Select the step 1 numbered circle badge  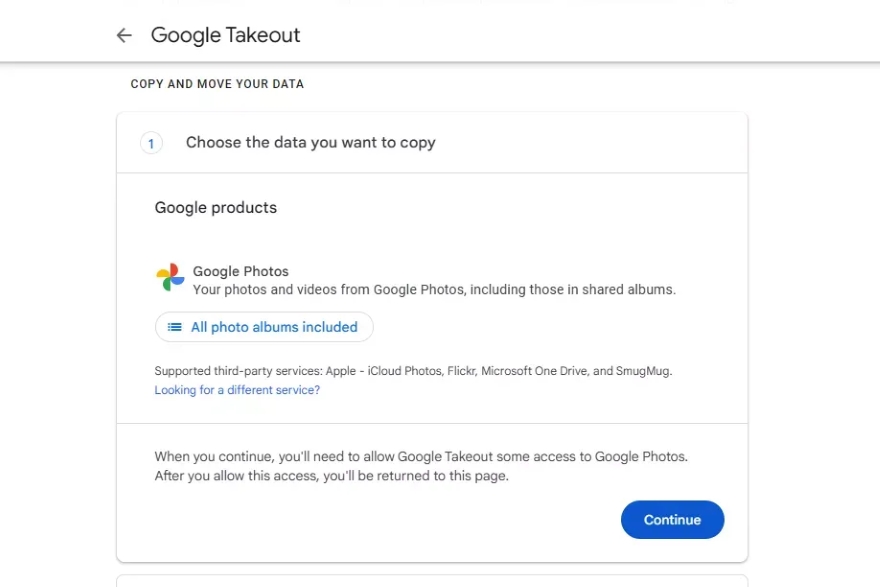[x=150, y=143]
